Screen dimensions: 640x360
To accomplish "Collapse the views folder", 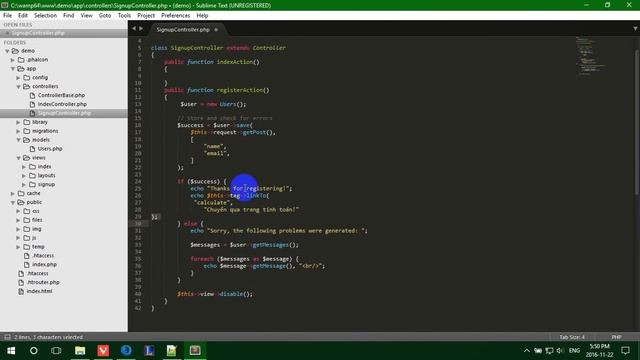I will (x=18, y=158).
